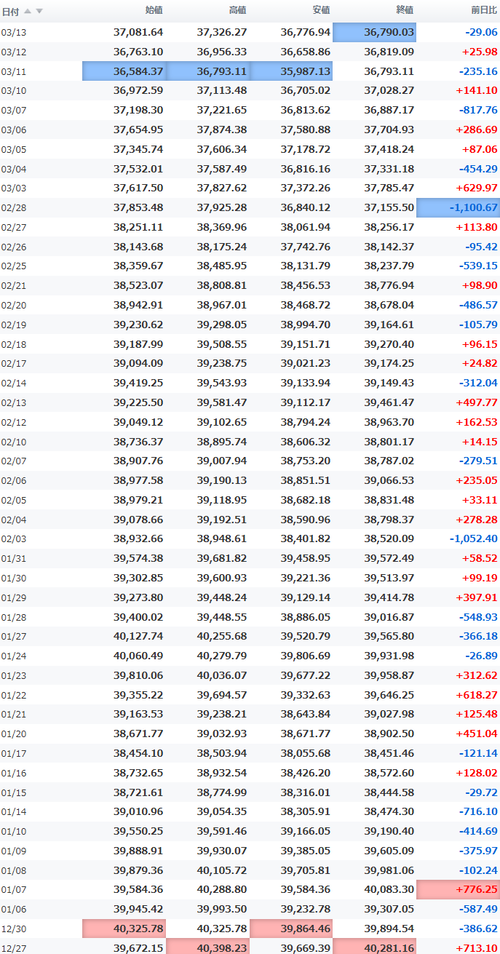Select opening value 38,942.91 on 02/20
Screen dimensions: 500x954
pos(138,305)
